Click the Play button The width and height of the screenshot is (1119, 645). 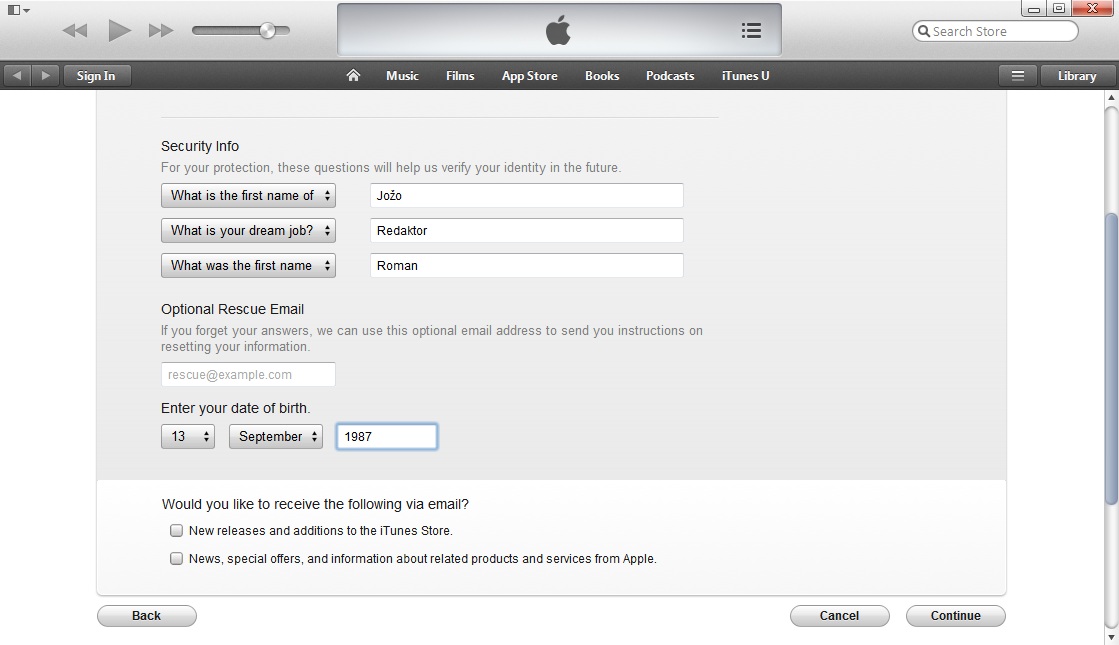coord(119,30)
